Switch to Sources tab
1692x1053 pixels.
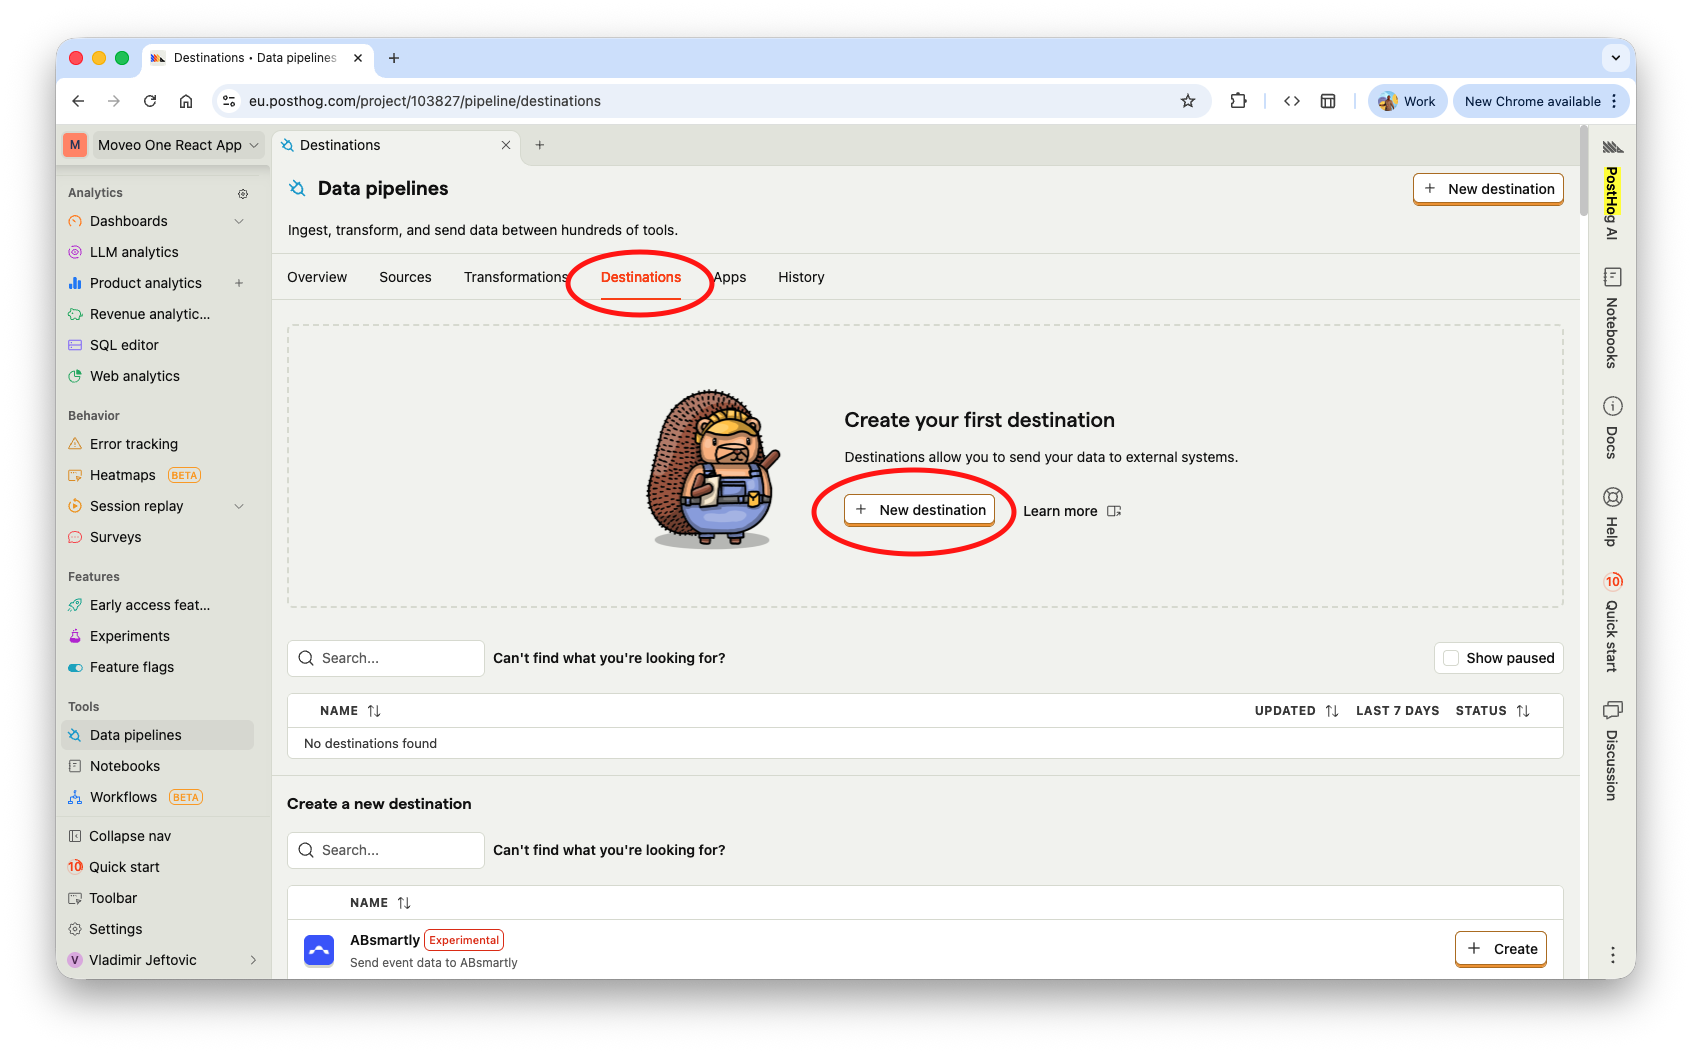point(405,277)
